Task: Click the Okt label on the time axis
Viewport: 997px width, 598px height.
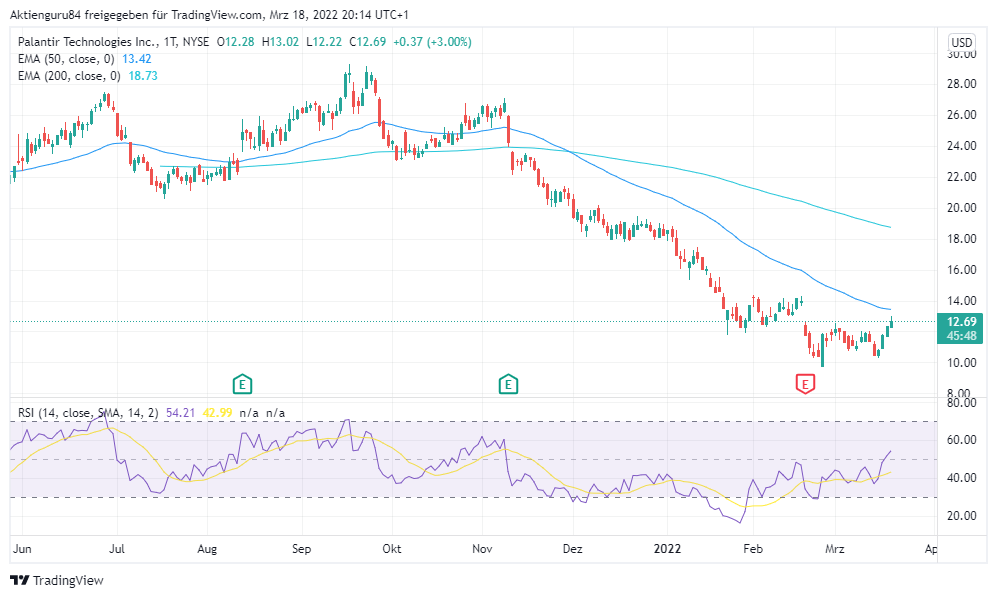Action: click(x=392, y=549)
